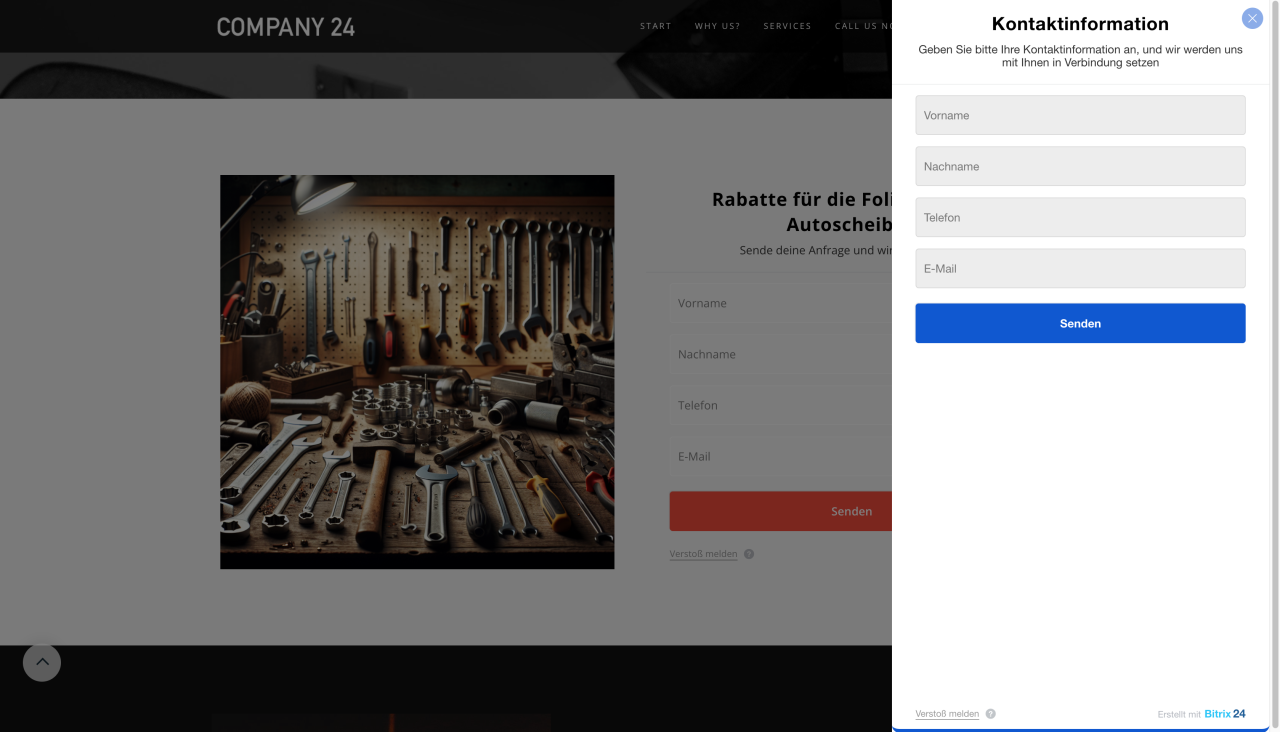Click the scroll-to-top arrow button
The width and height of the screenshot is (1280, 732).
42,662
